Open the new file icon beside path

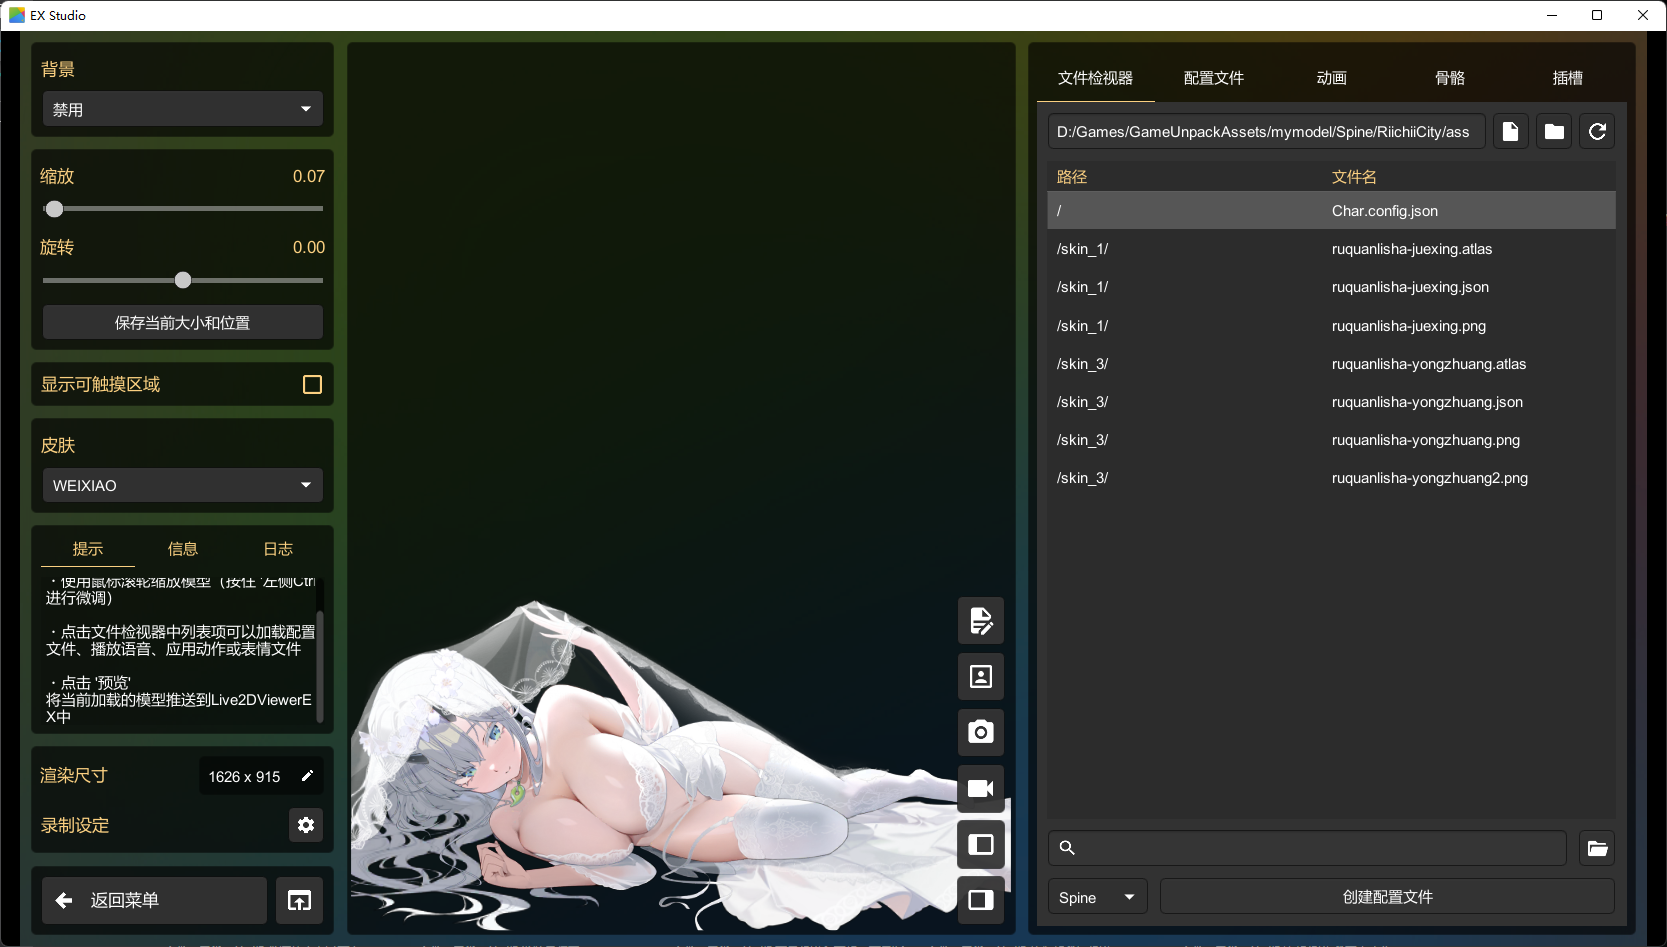click(1510, 132)
